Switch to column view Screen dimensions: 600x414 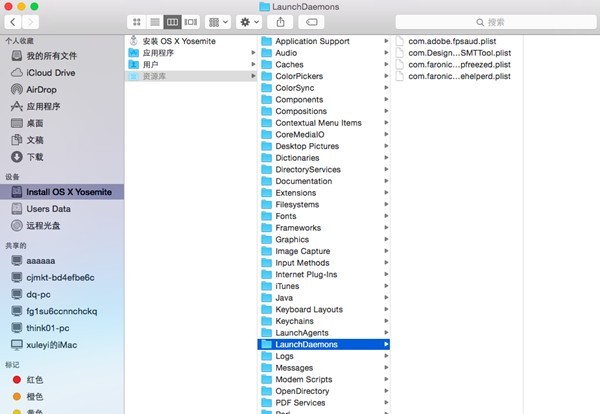(173, 22)
